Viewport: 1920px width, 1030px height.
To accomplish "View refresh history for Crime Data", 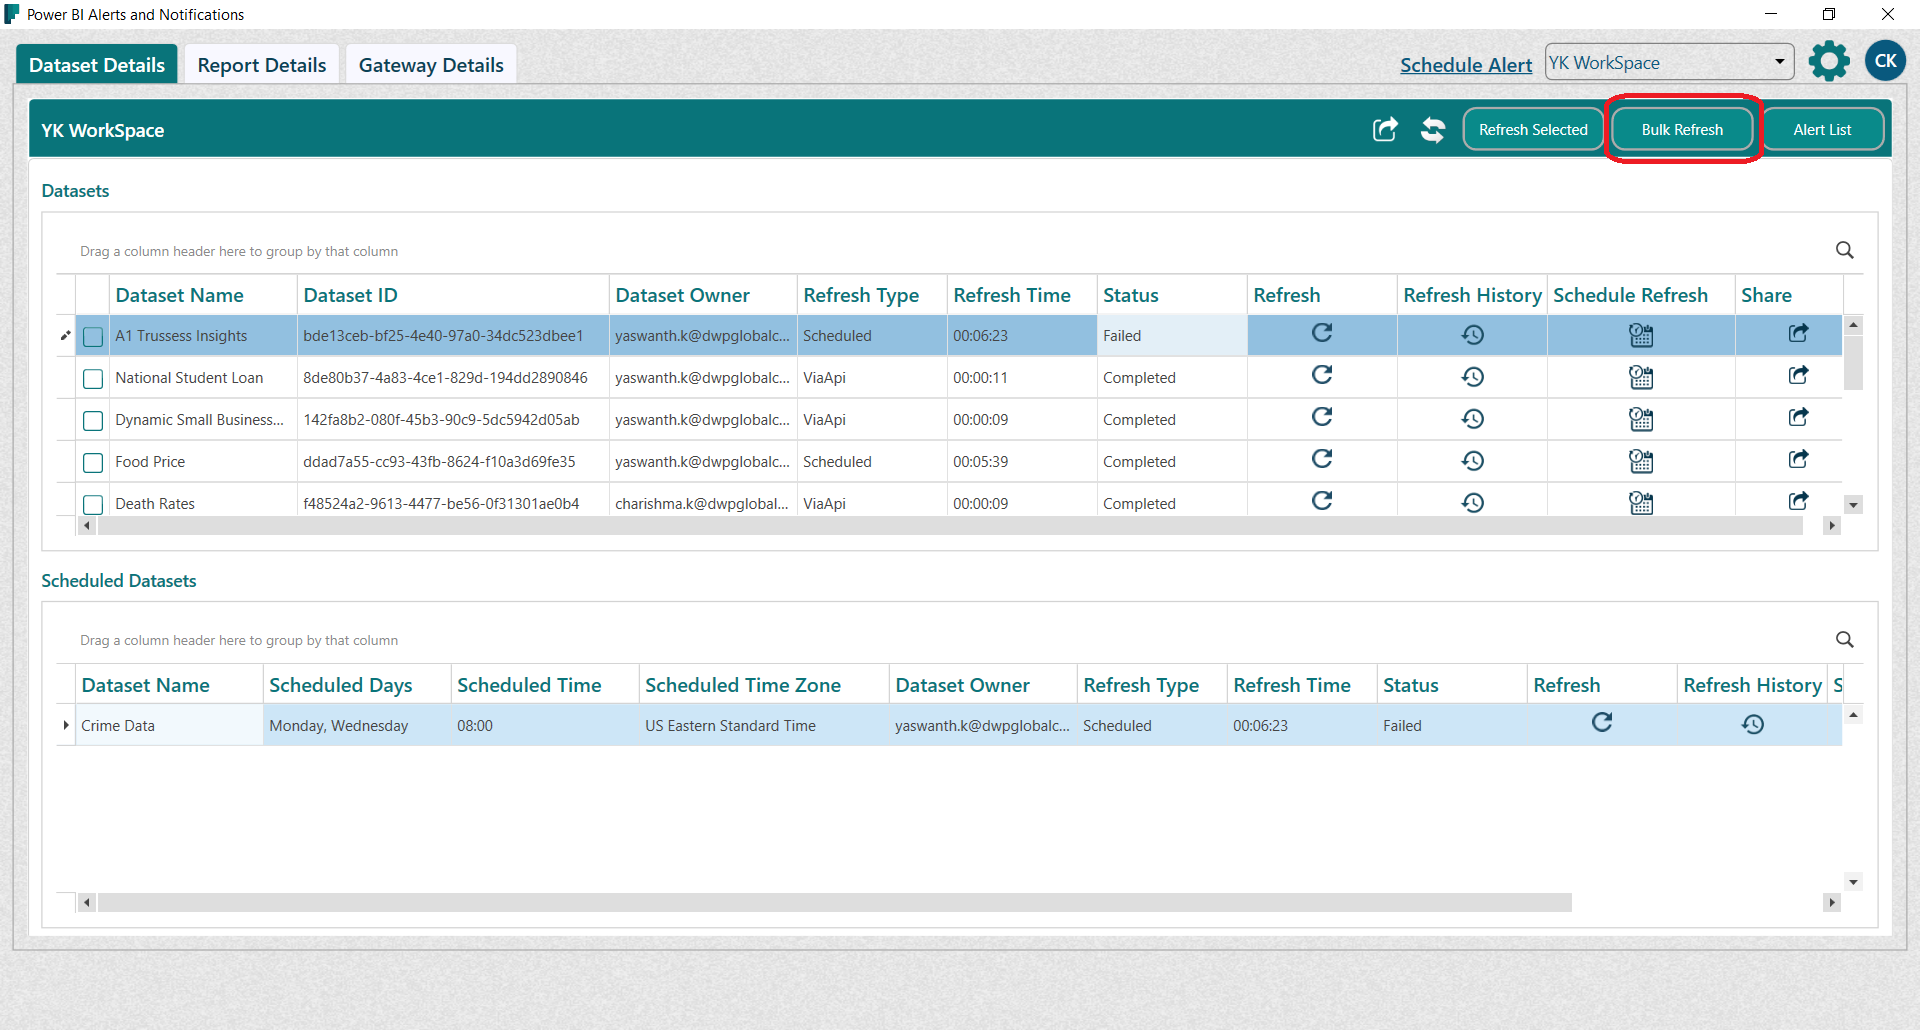I will pos(1752,725).
